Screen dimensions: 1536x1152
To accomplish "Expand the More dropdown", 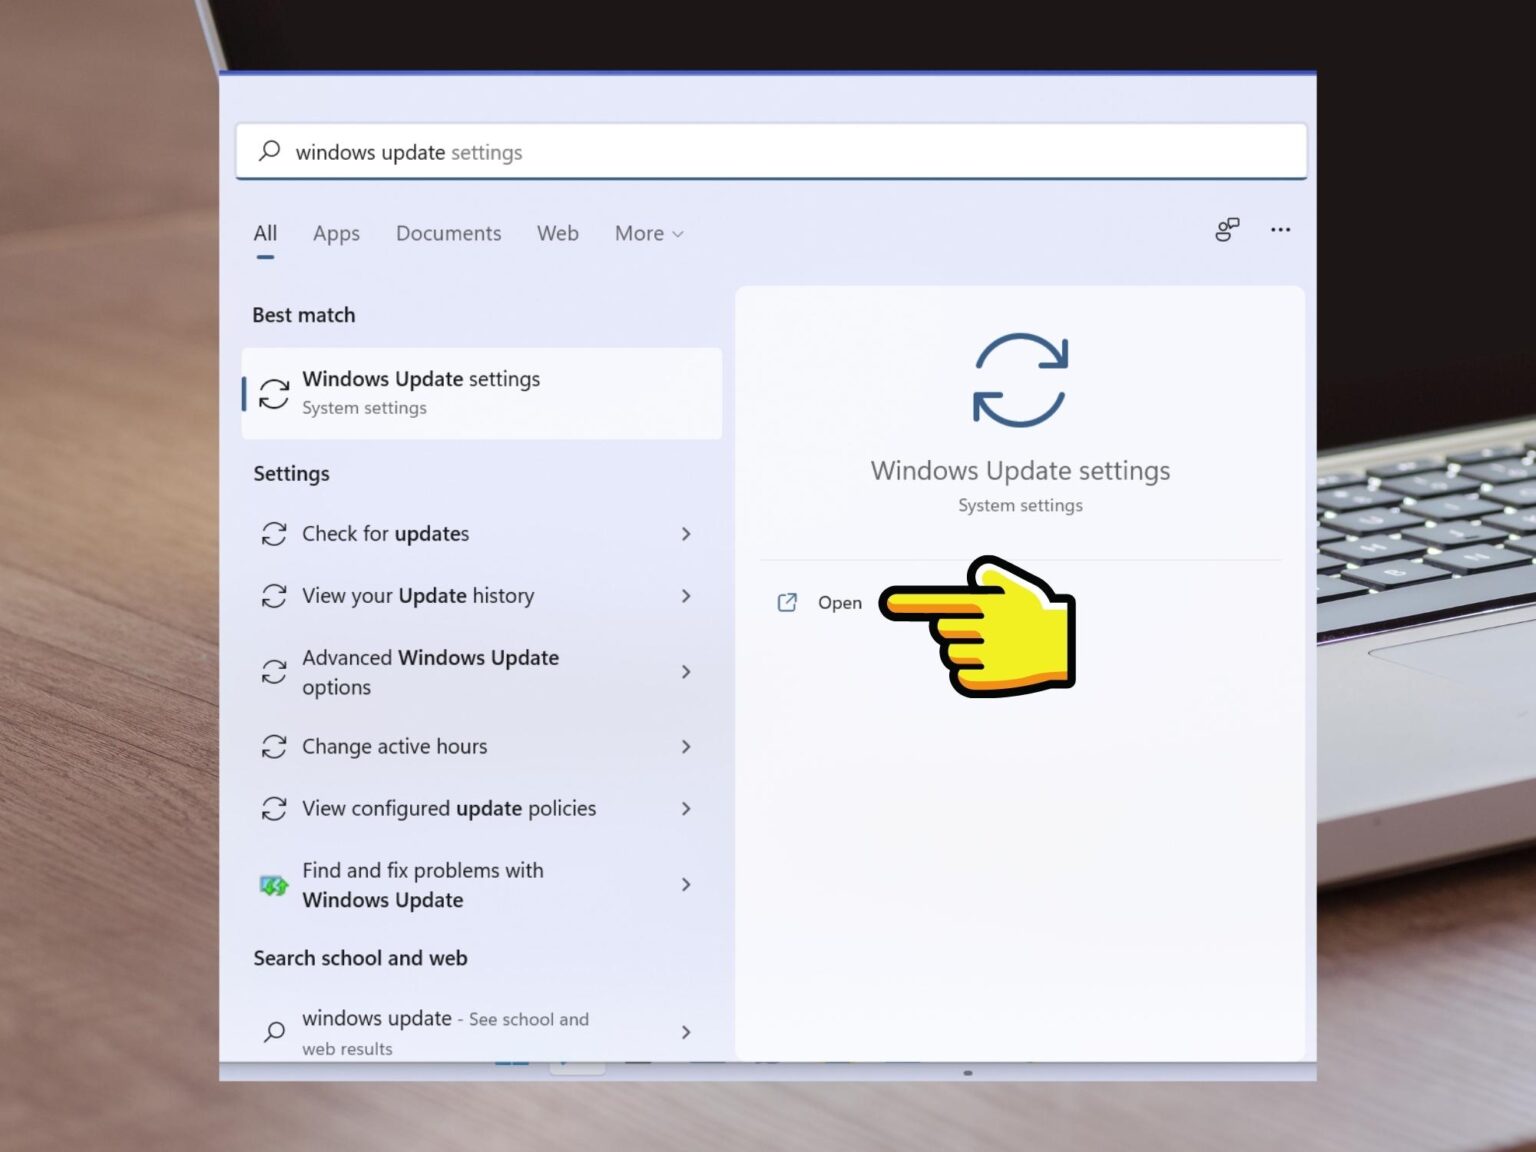I will point(649,233).
